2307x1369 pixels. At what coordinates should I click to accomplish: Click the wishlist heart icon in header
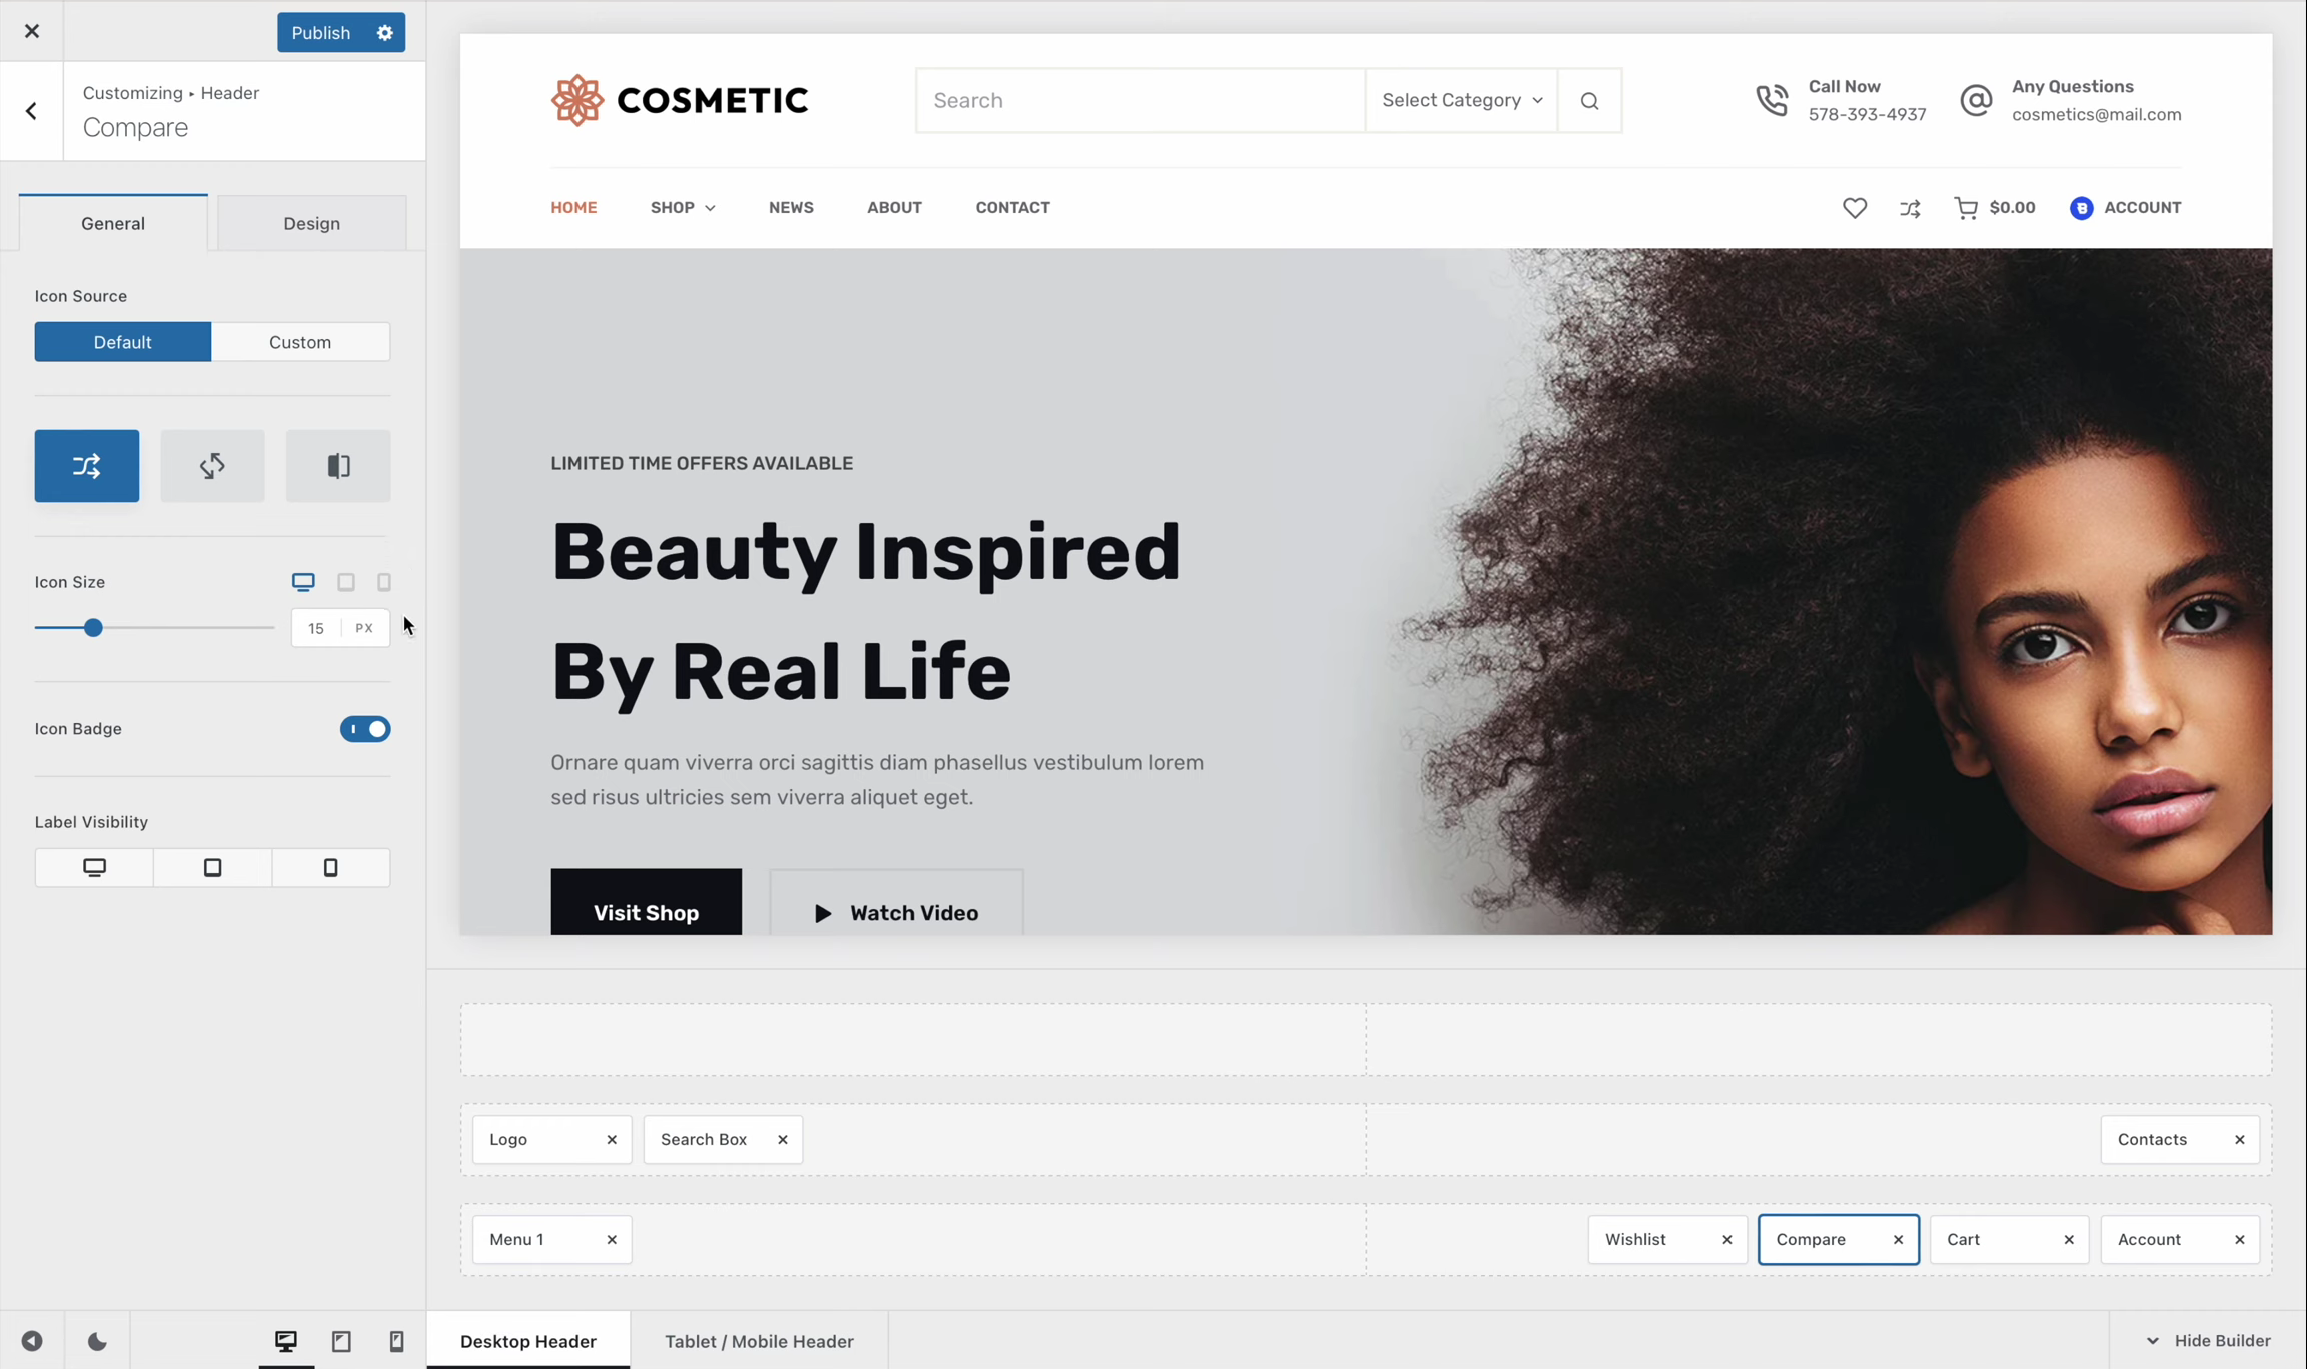[x=1854, y=208]
